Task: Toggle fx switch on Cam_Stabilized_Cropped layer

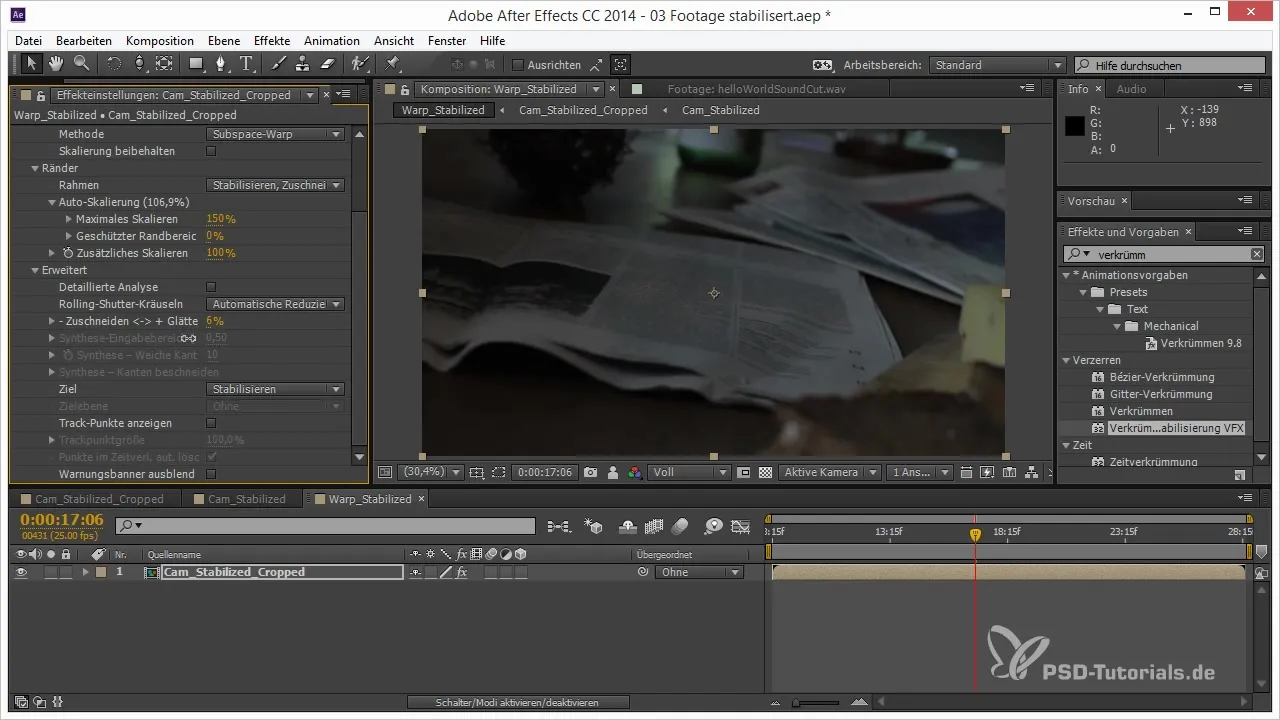Action: pos(462,573)
